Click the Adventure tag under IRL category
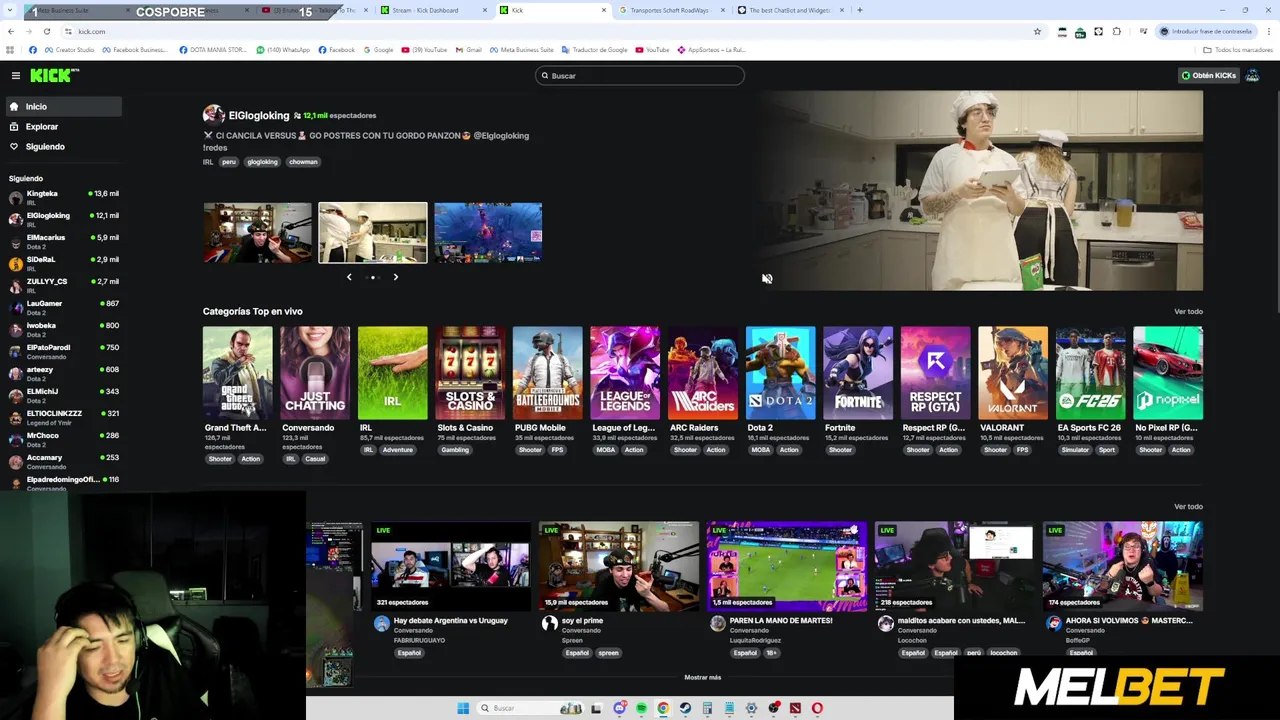Screen dimensions: 1280x720 point(397,450)
